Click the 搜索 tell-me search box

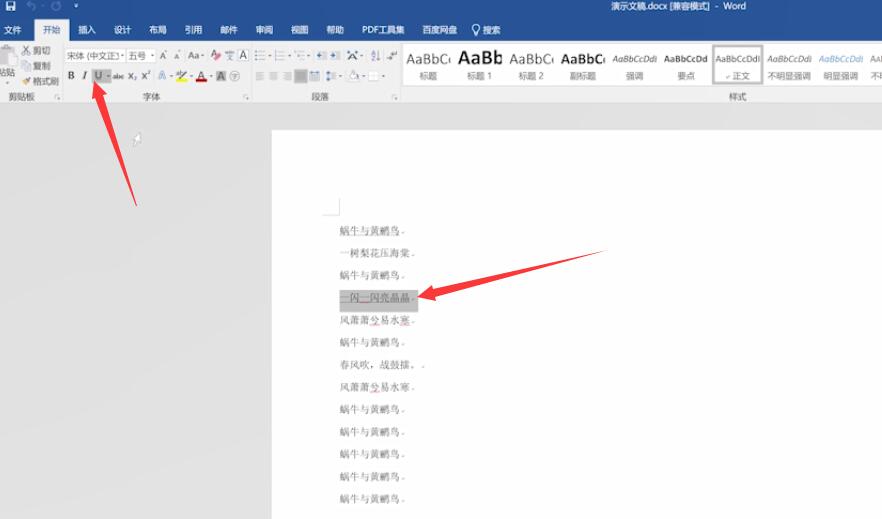(486, 30)
